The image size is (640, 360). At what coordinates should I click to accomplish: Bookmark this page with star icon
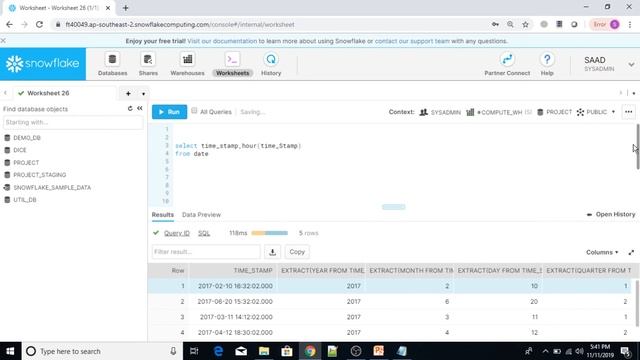[525, 24]
